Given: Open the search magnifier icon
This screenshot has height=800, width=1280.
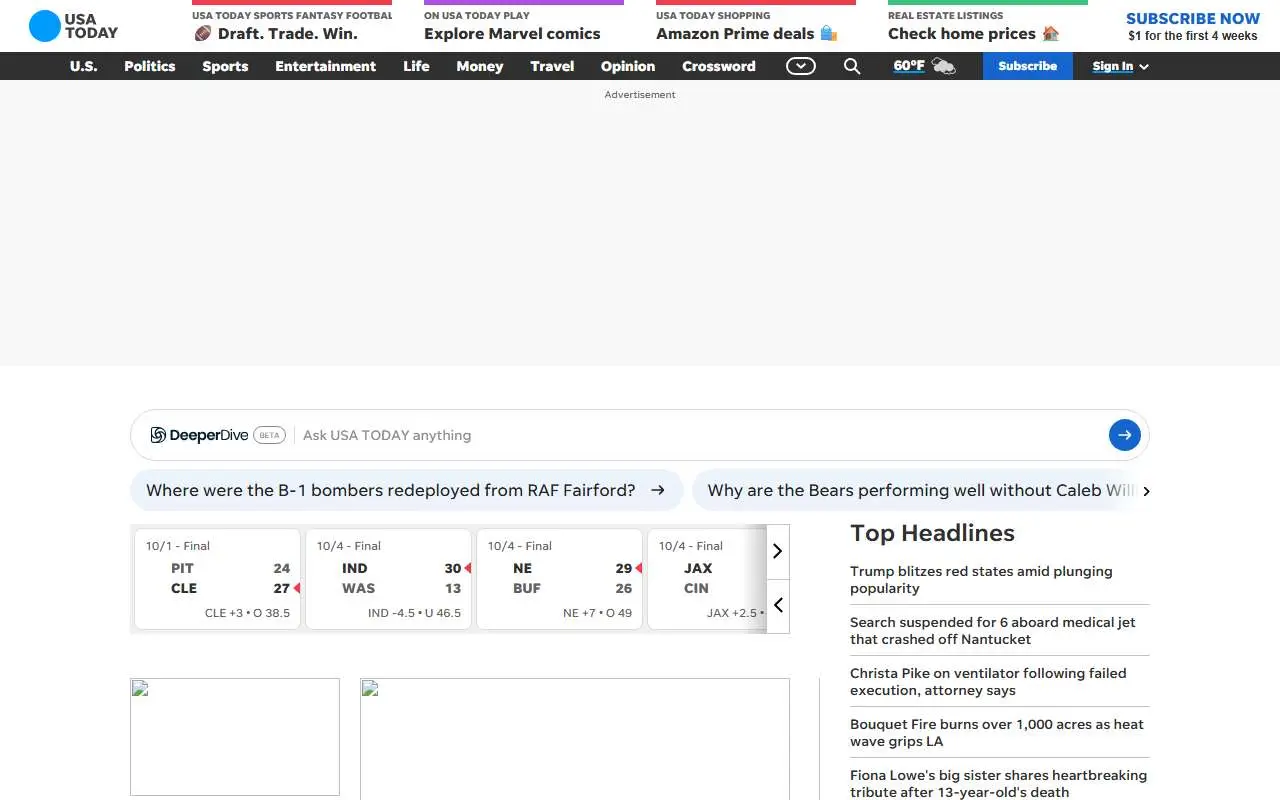Looking at the screenshot, I should [852, 66].
